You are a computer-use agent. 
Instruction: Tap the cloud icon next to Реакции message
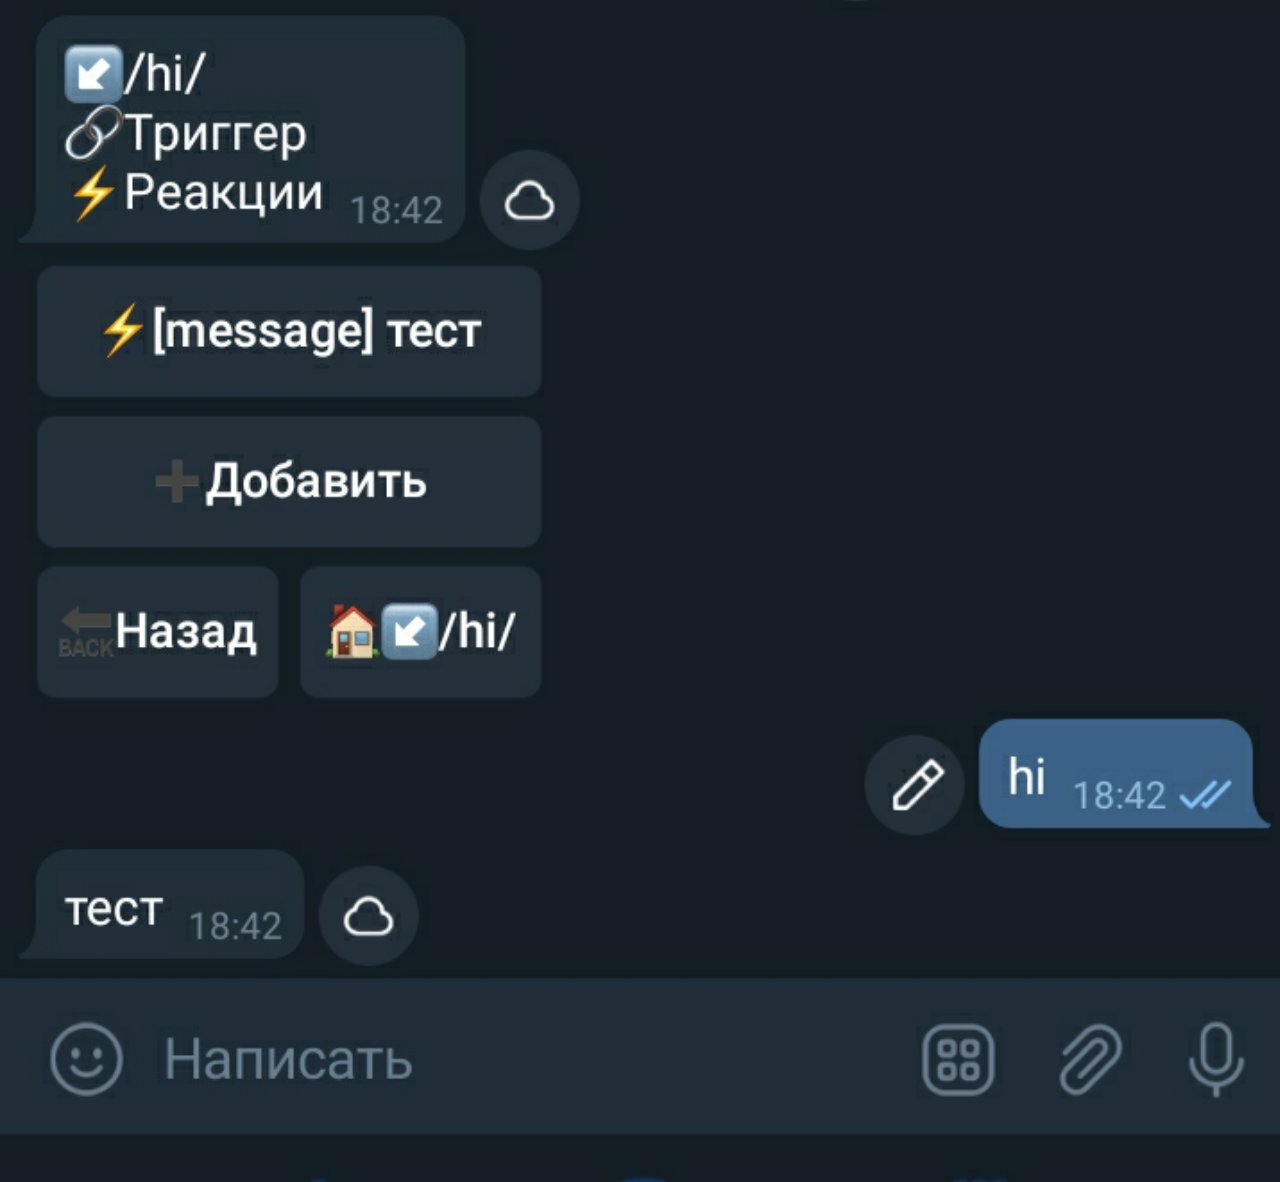click(x=529, y=200)
